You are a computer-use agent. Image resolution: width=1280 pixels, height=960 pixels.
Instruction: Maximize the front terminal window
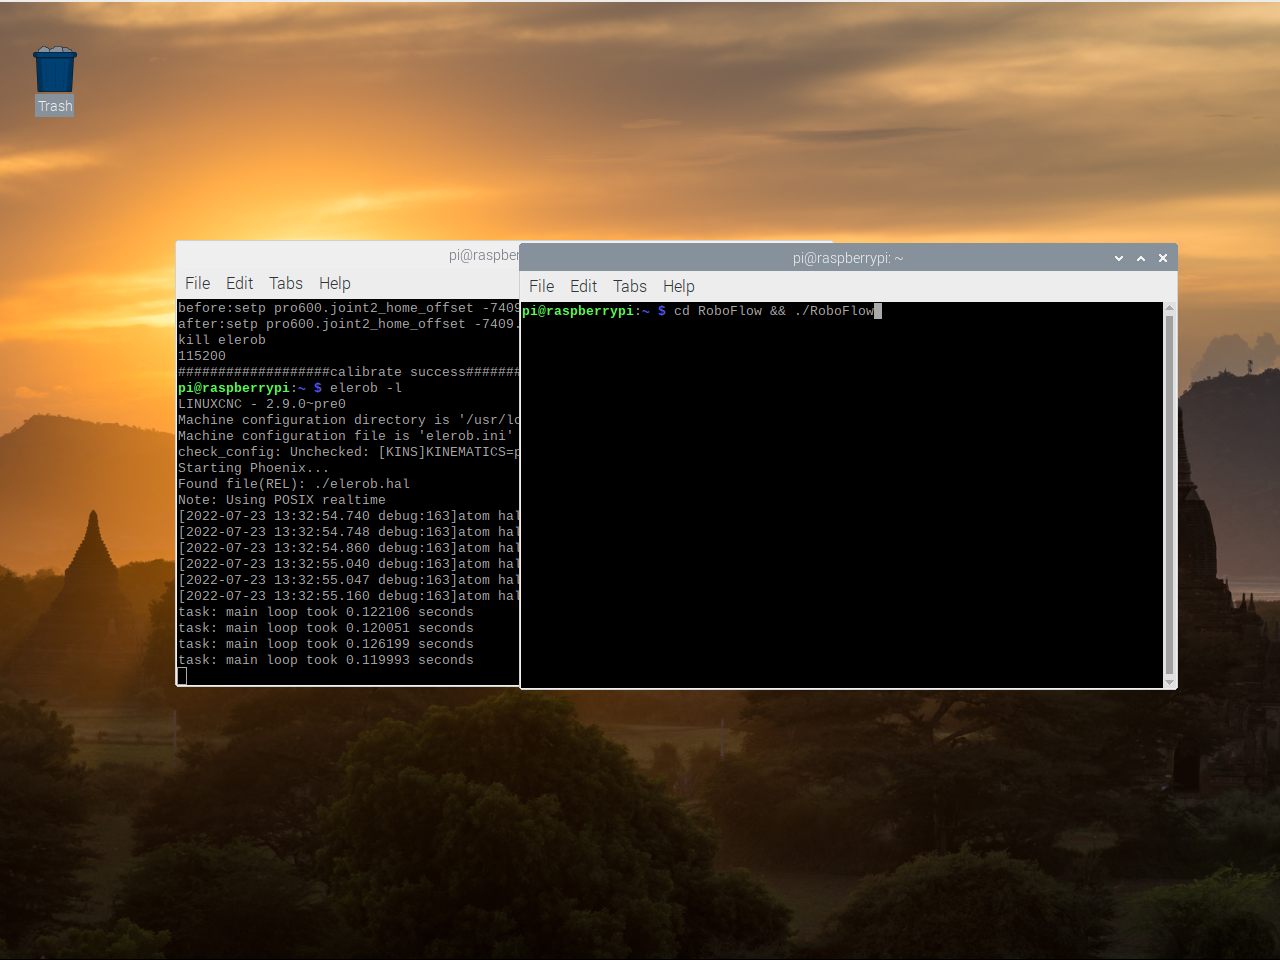point(1141,258)
